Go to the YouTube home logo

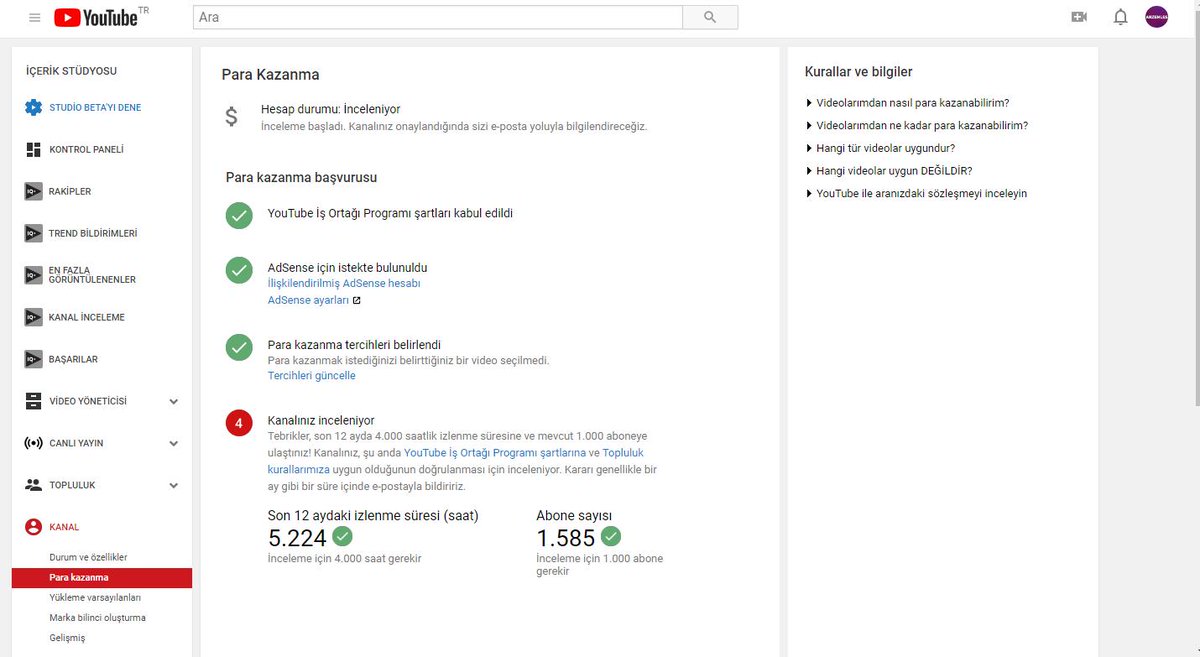[x=95, y=18]
